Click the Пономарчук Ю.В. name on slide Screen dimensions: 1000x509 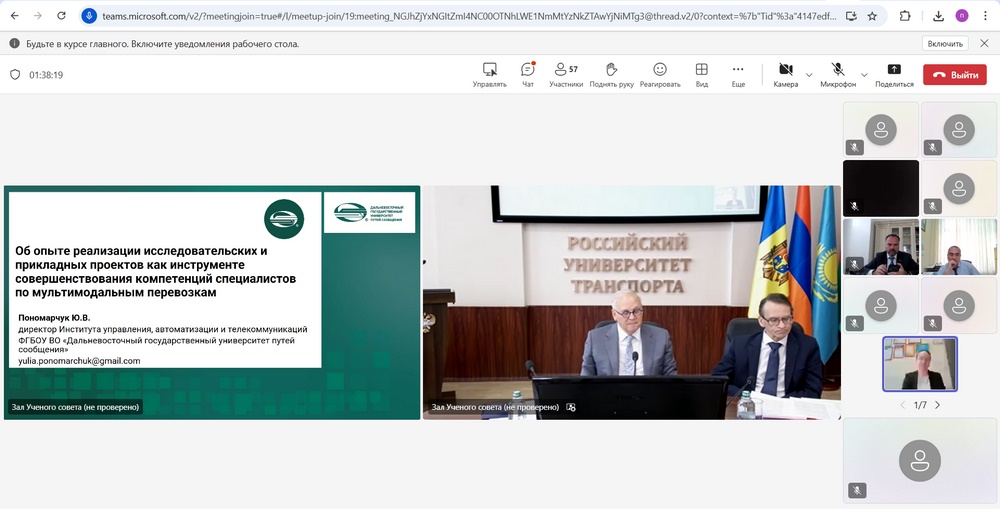(x=55, y=318)
